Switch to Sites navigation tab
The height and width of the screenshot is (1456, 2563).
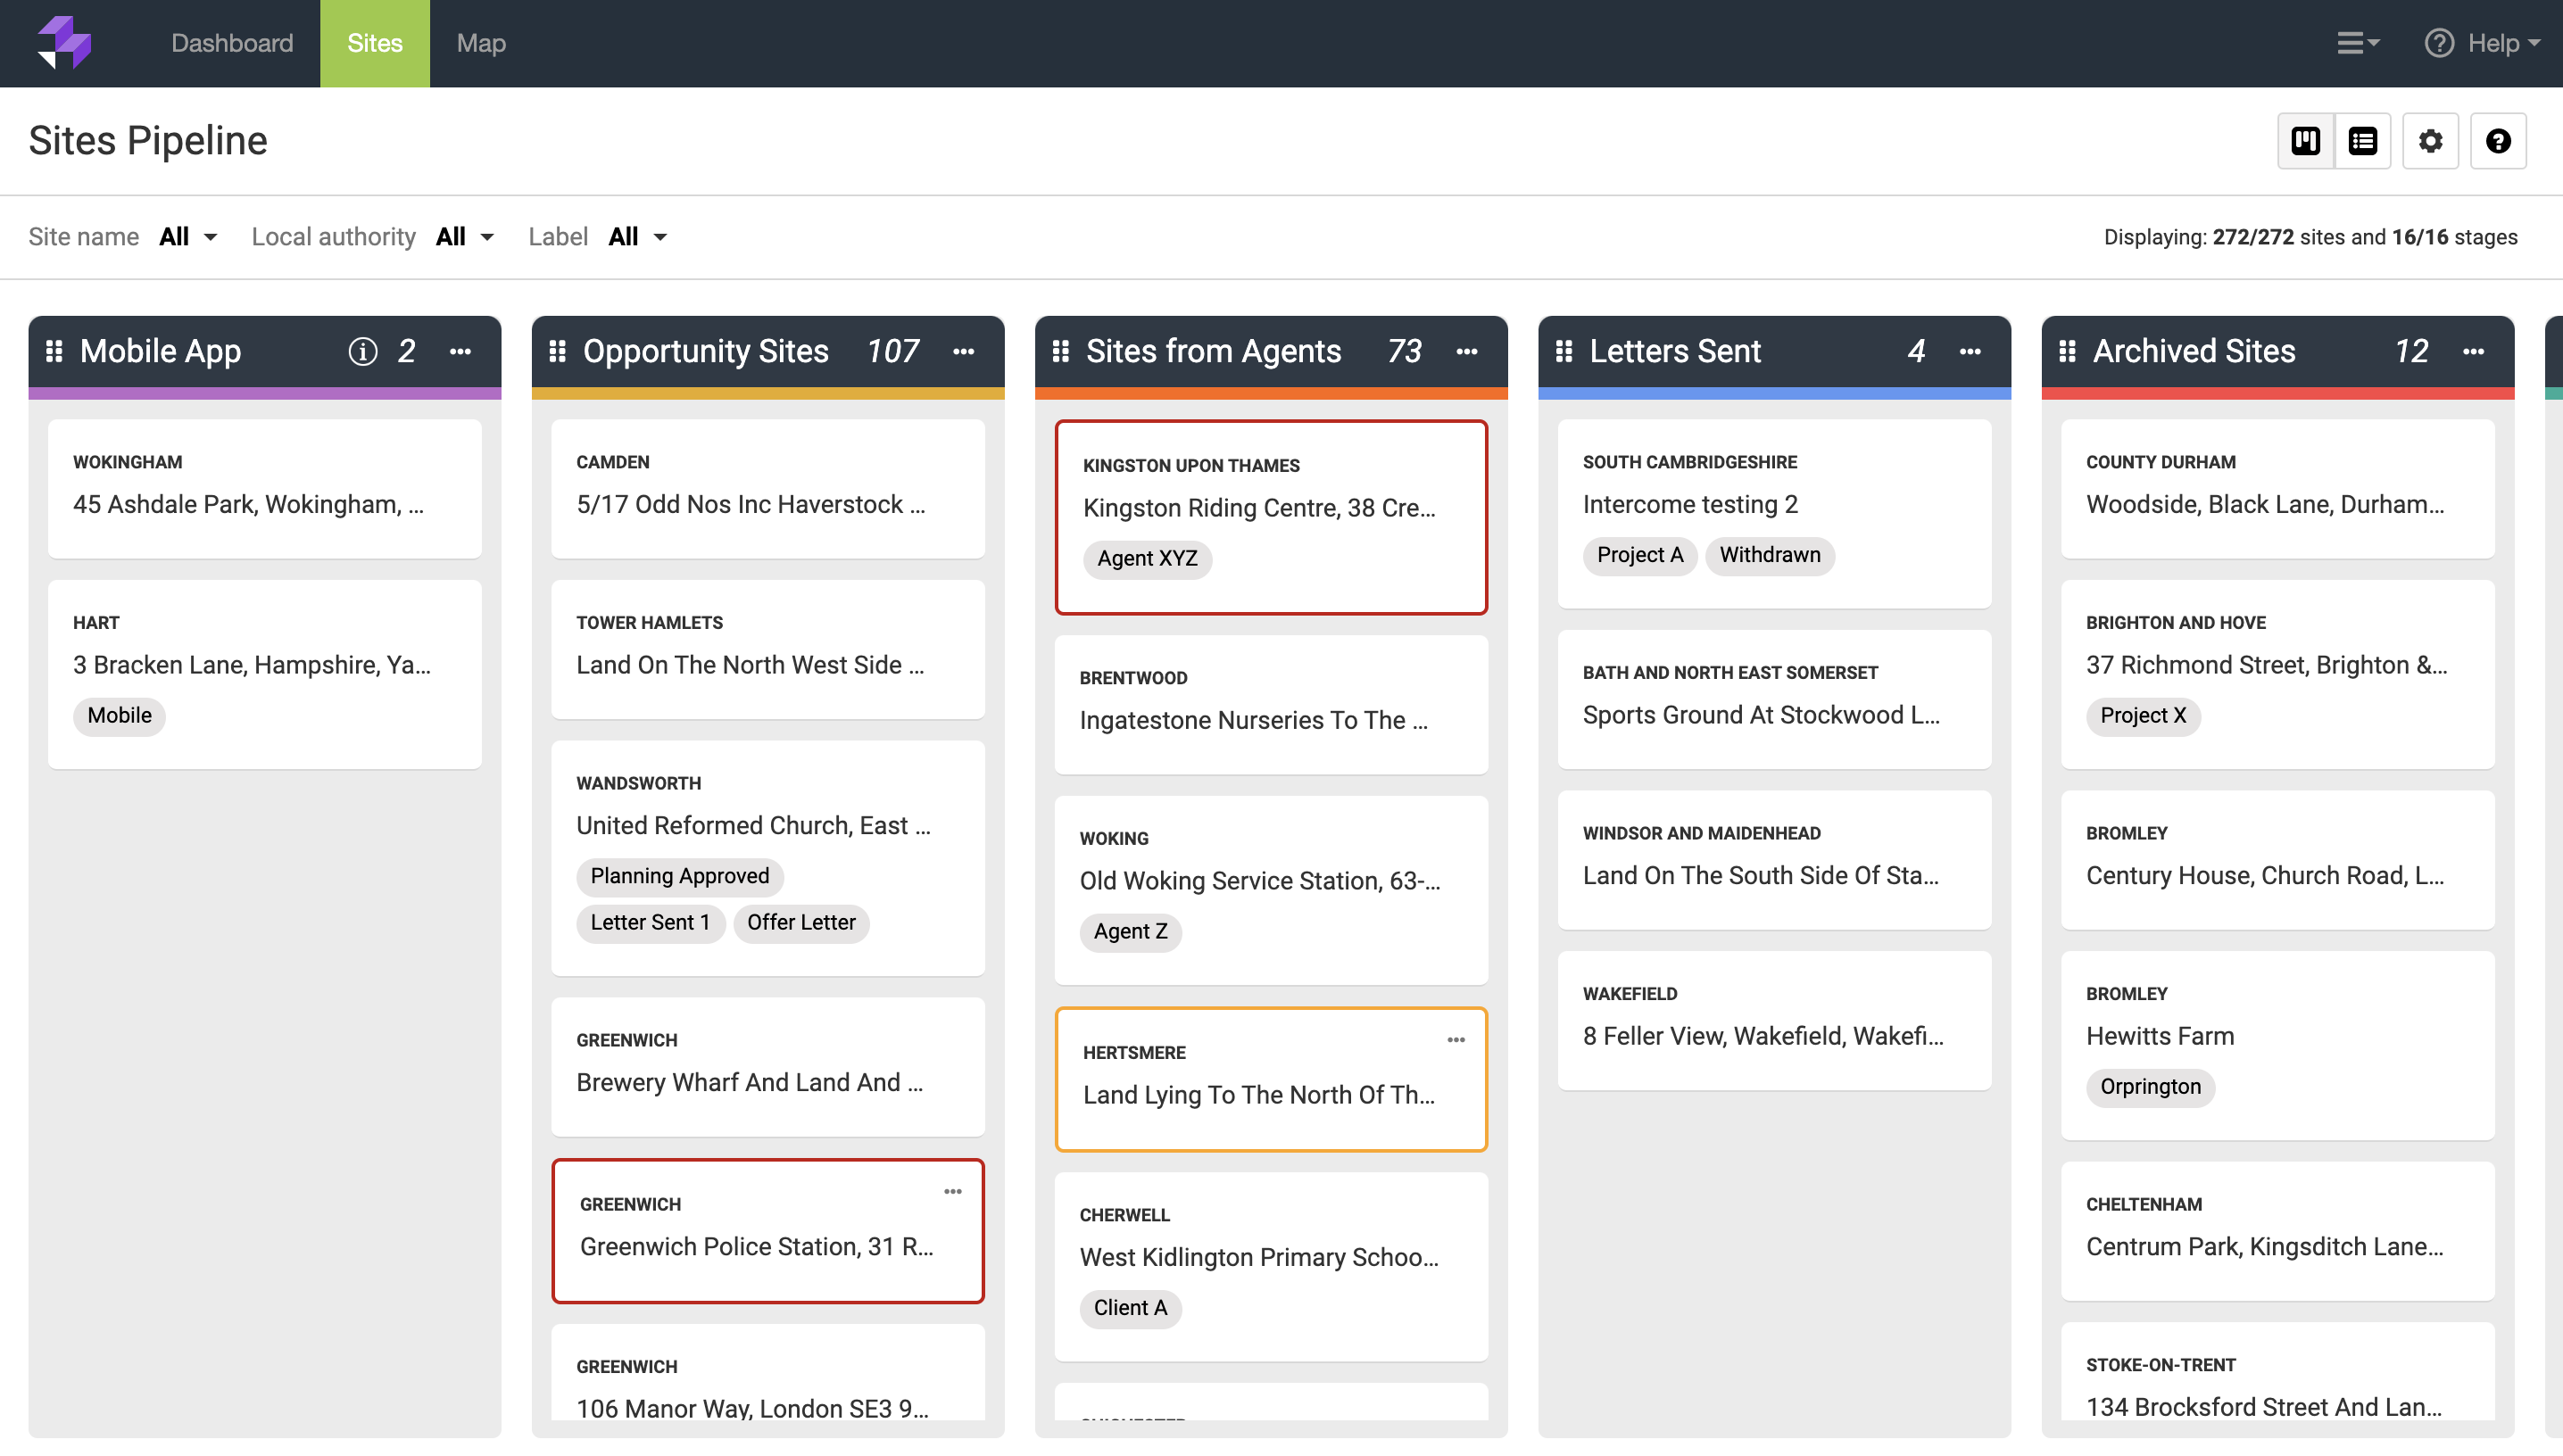375,42
